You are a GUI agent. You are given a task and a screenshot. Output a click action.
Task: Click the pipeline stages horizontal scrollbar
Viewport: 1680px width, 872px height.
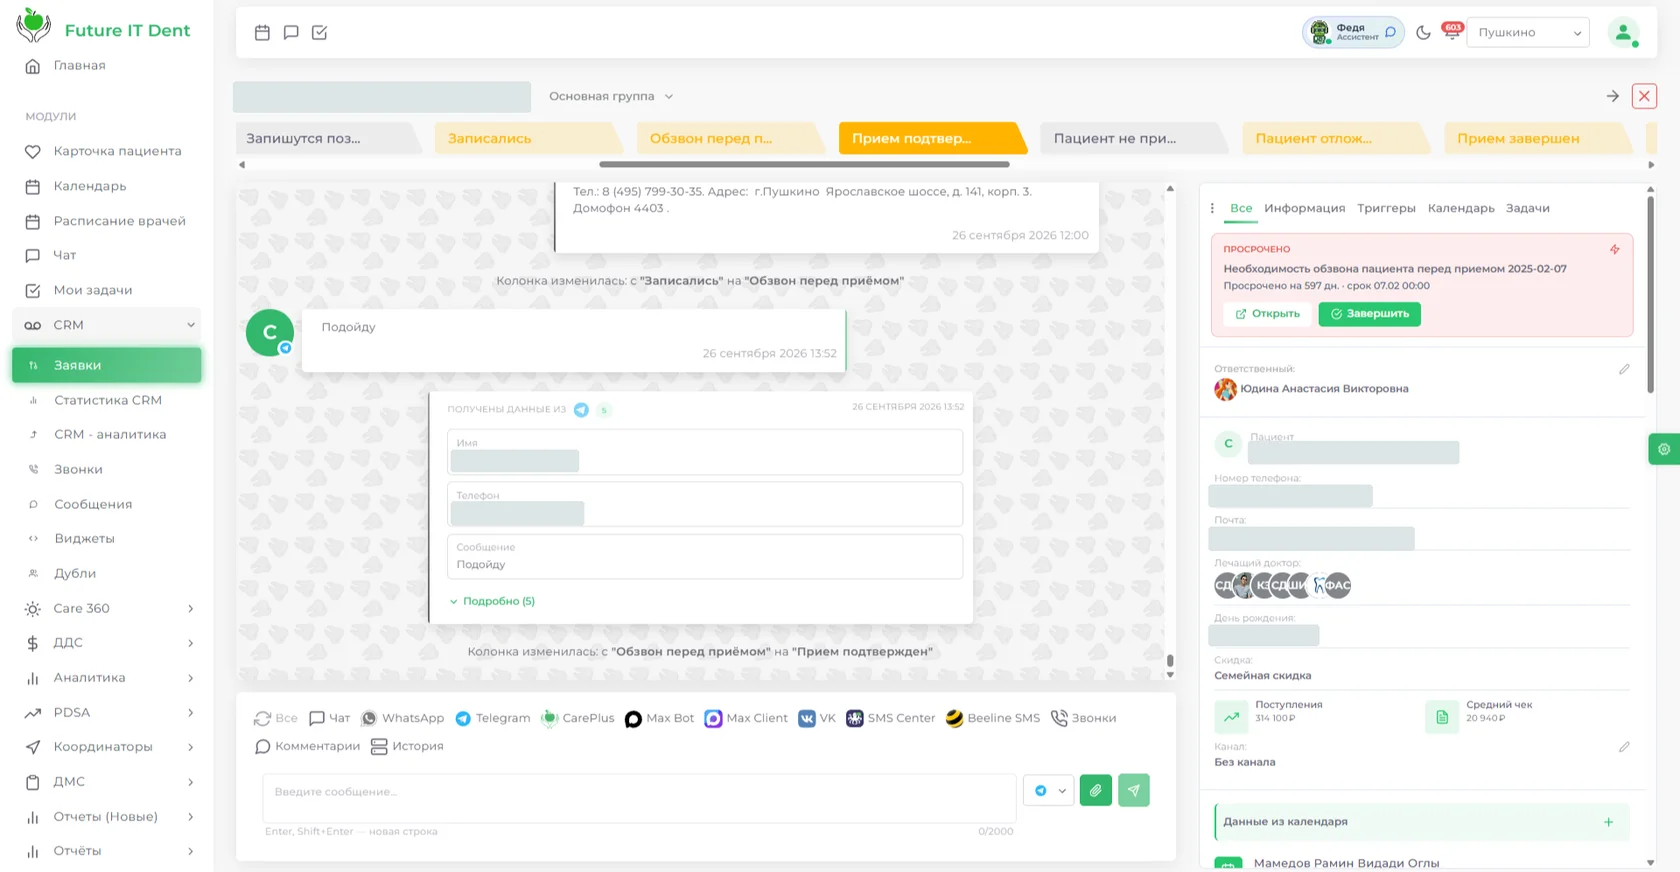point(804,164)
